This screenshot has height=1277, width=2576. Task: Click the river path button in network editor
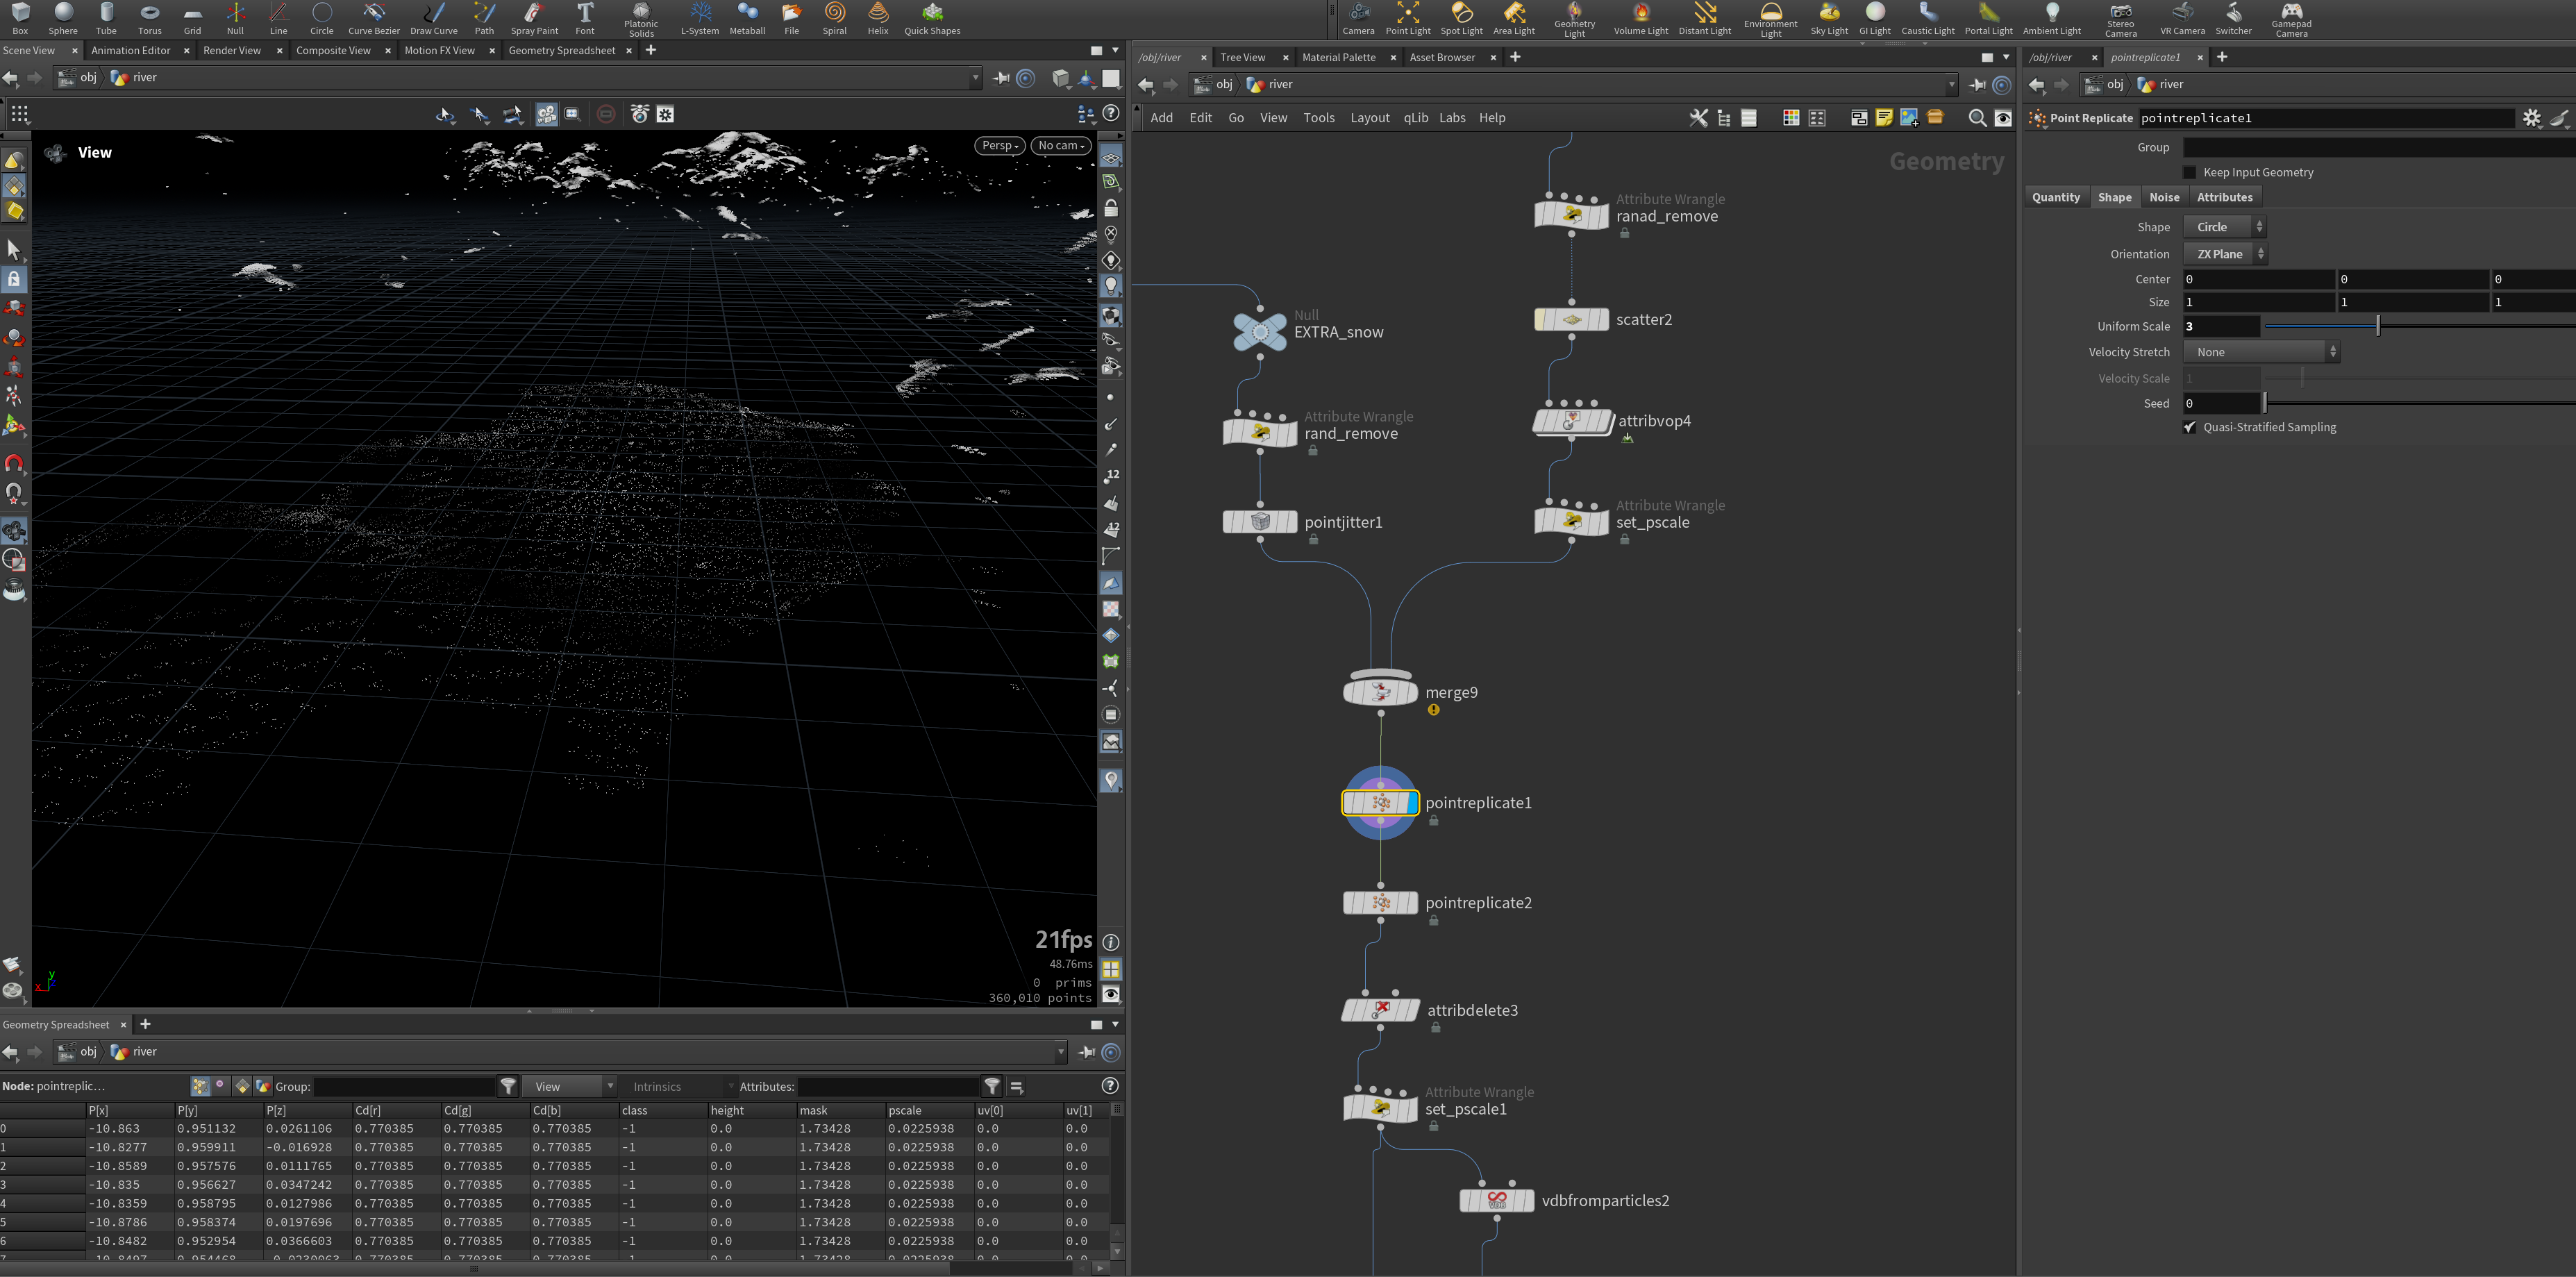[1270, 85]
